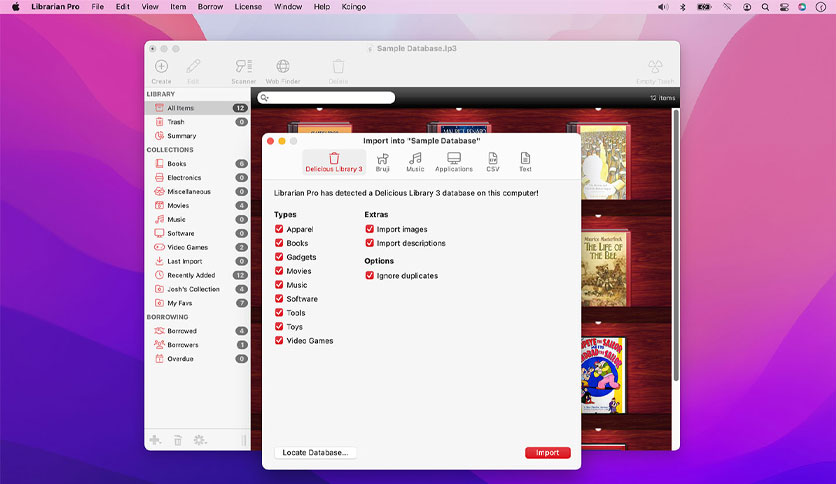Select the Miscellaneous collection
This screenshot has width=836, height=484.
198,191
